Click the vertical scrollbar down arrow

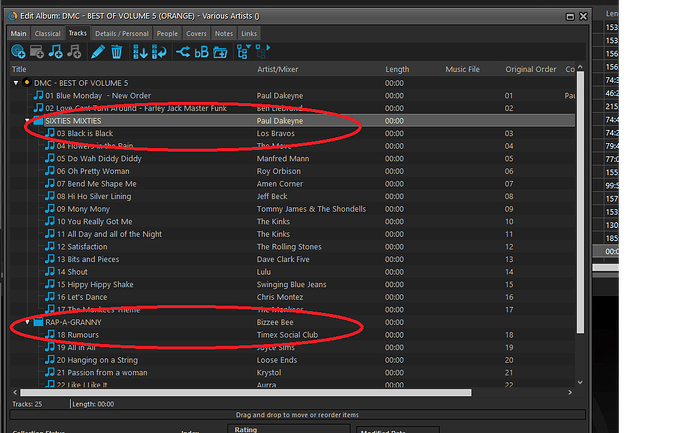click(x=580, y=382)
